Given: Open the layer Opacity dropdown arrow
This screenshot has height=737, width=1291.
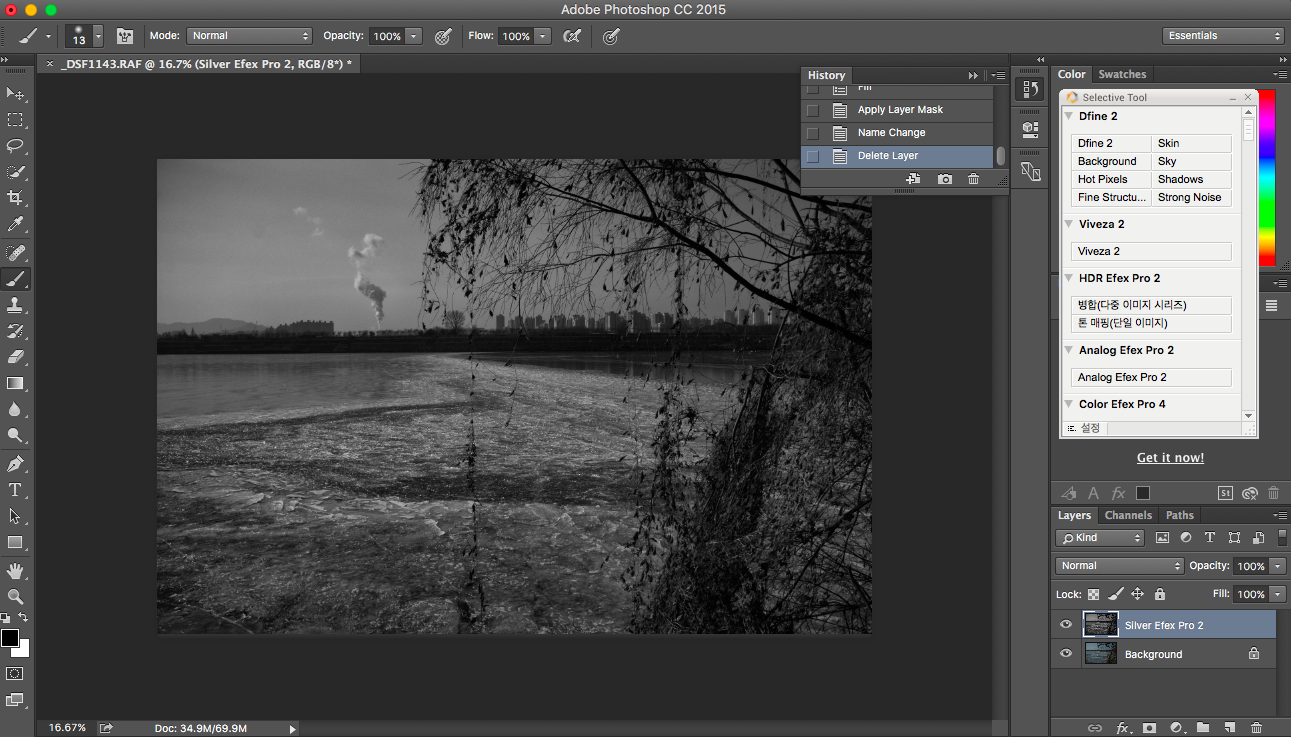Looking at the screenshot, I should (1277, 566).
